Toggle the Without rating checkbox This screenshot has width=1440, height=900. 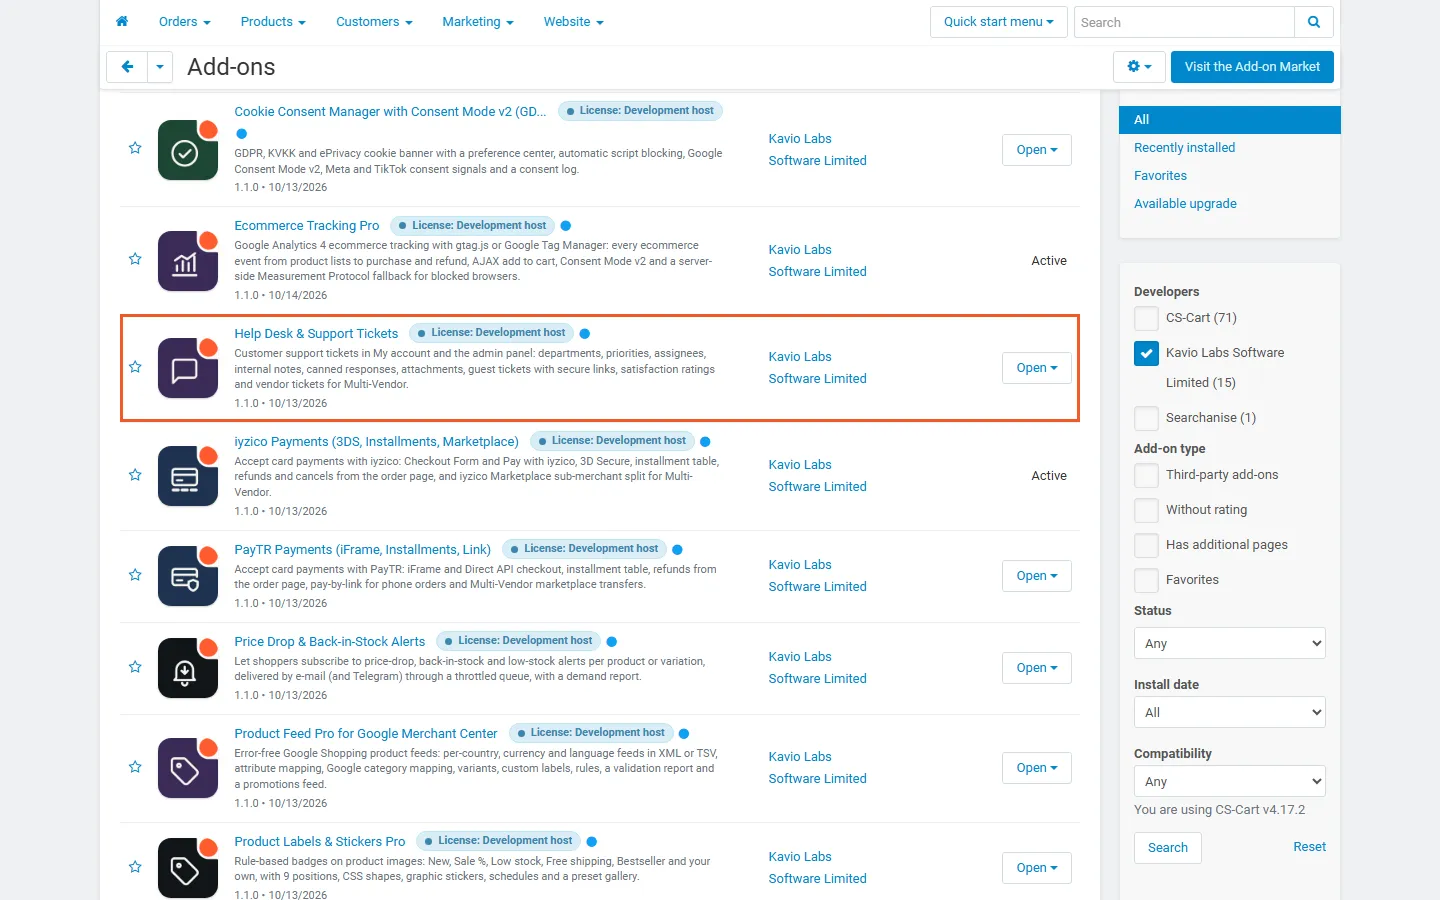coord(1146,510)
